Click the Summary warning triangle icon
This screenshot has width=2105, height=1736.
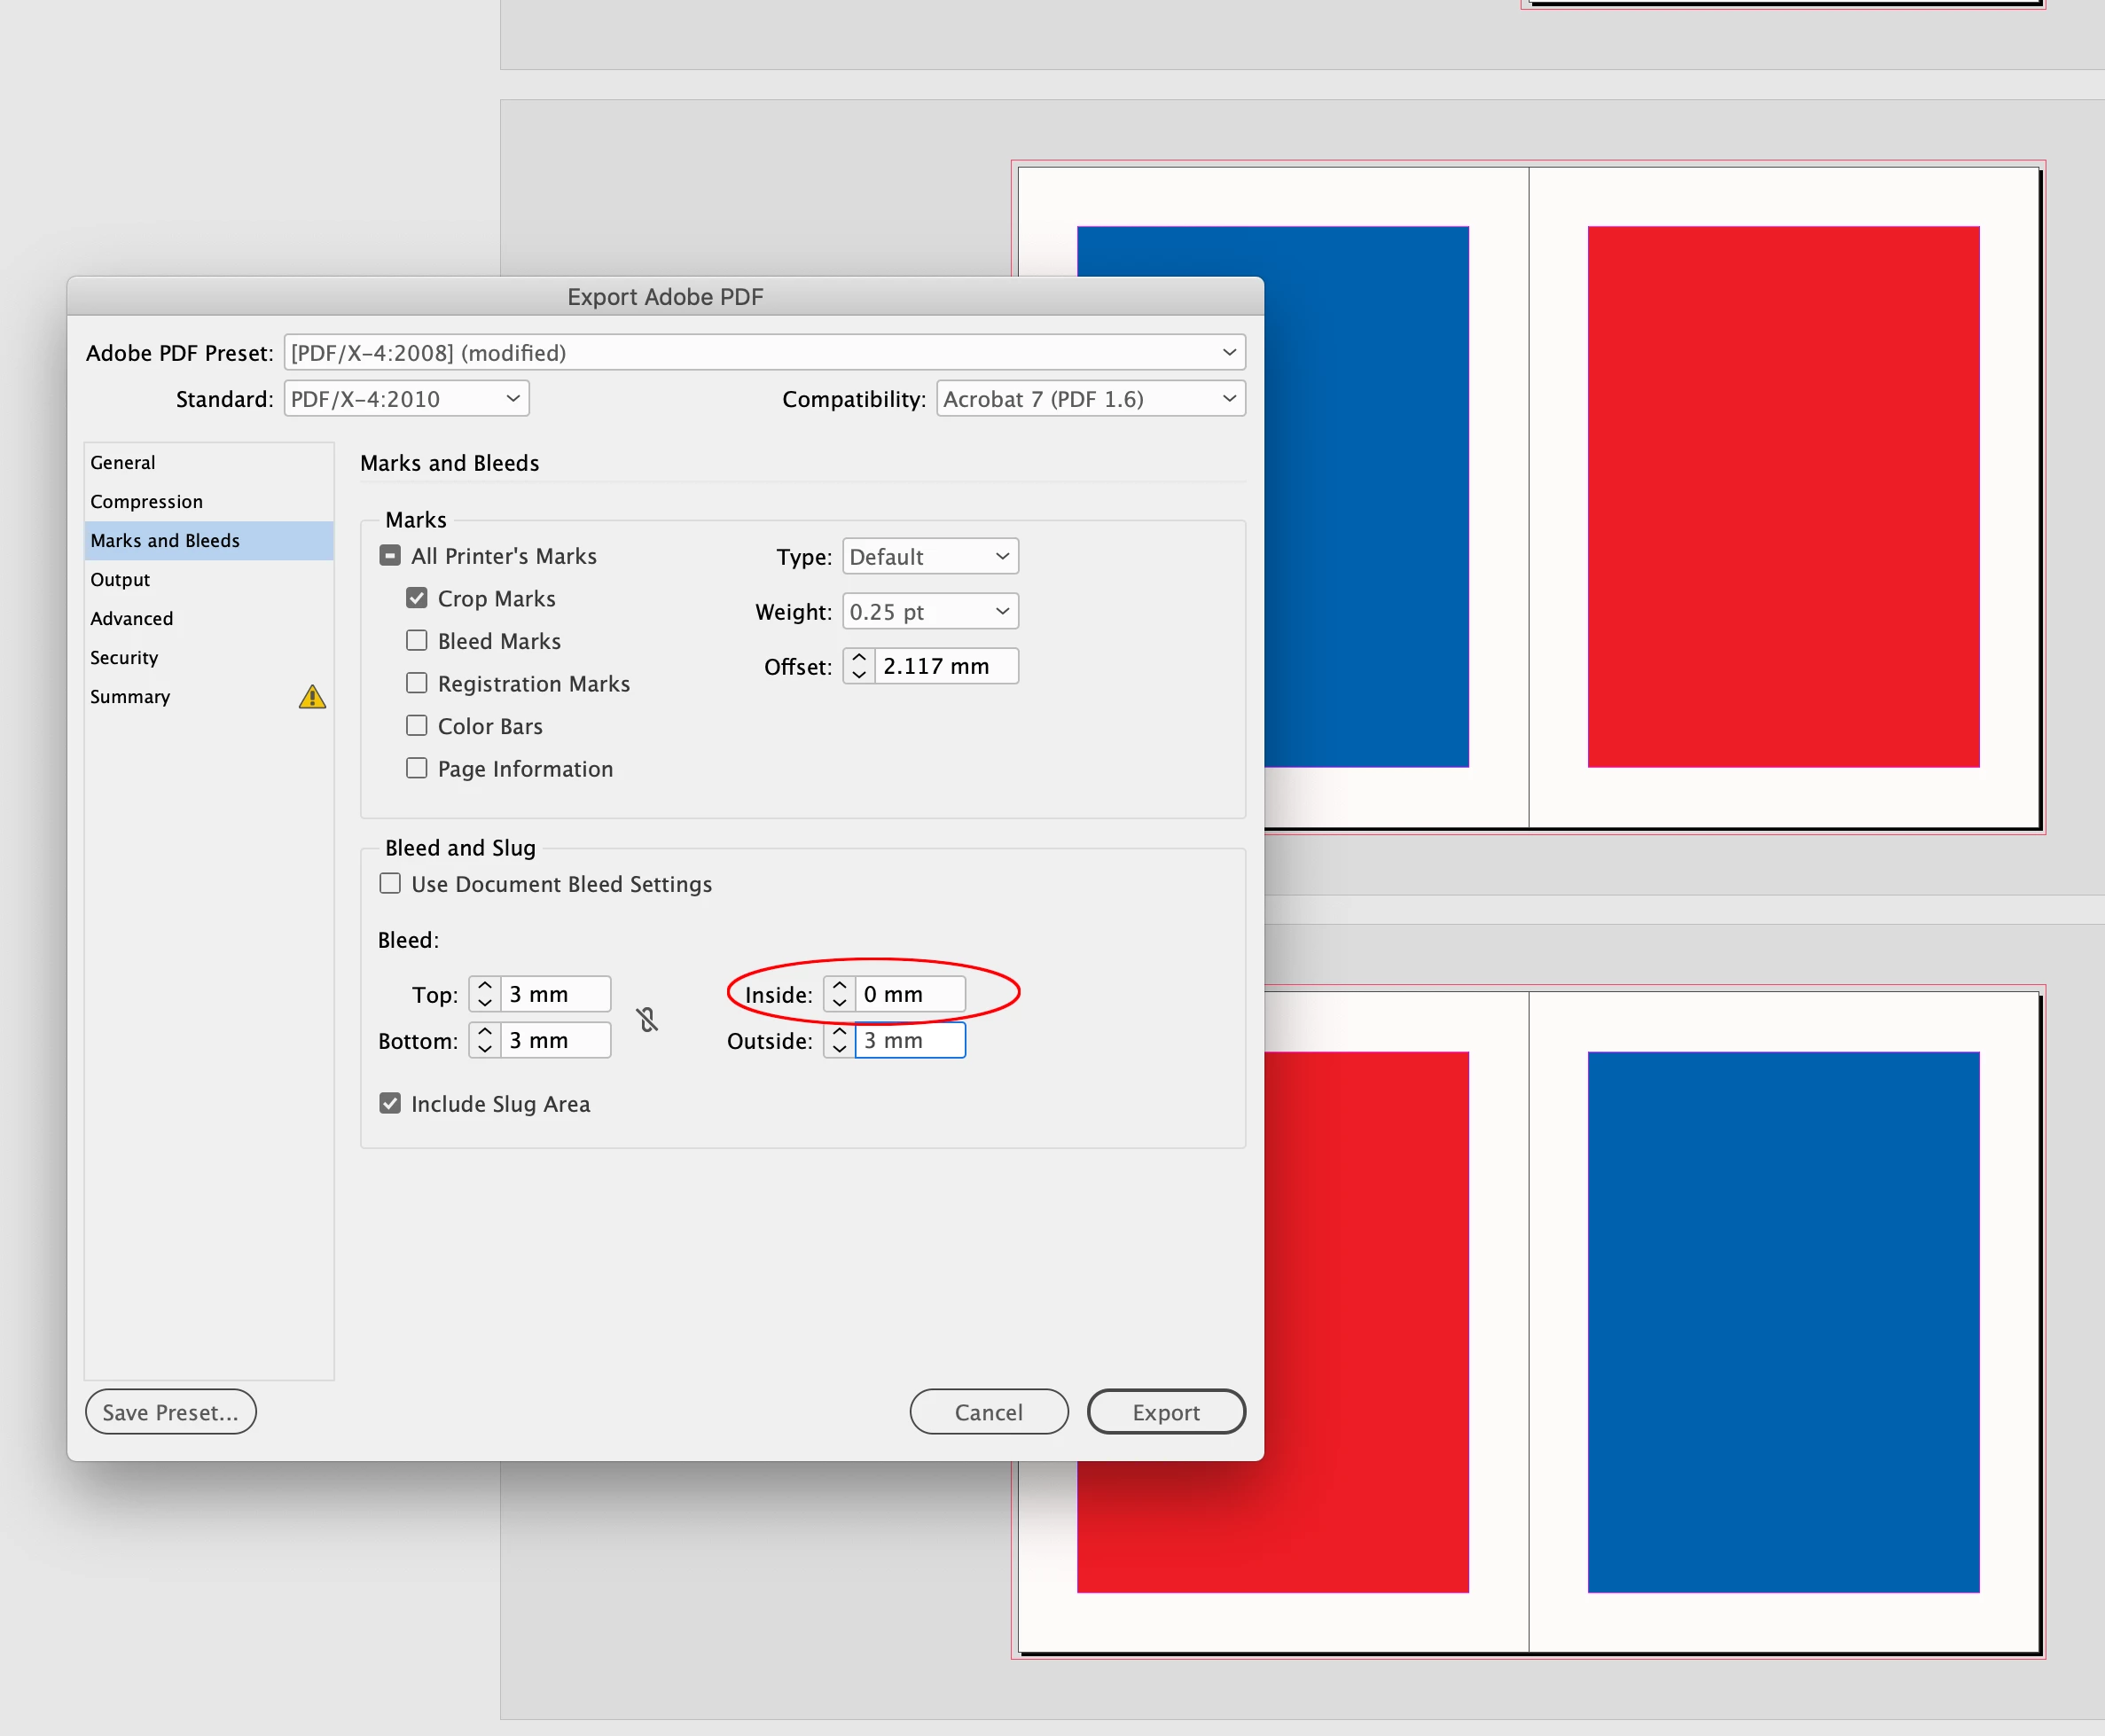(312, 697)
